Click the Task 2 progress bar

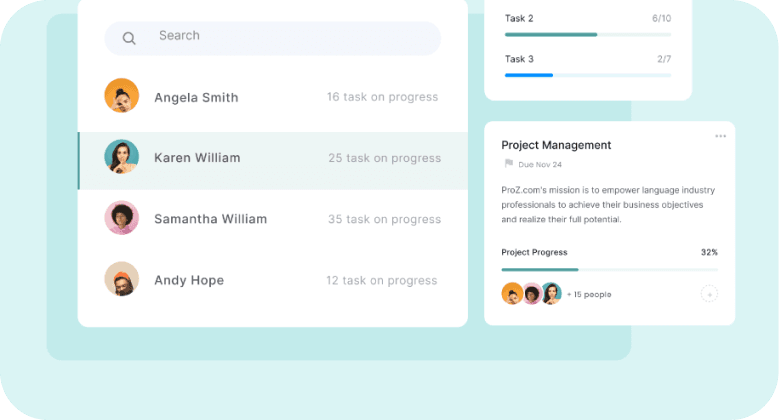click(588, 35)
